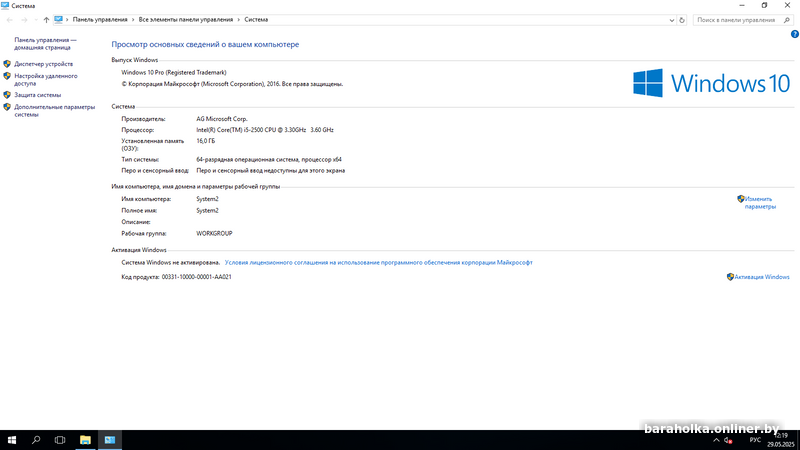The image size is (800, 450).
Task: Click the manufacturer value AG Microsoft Corp.
Action: pos(222,118)
